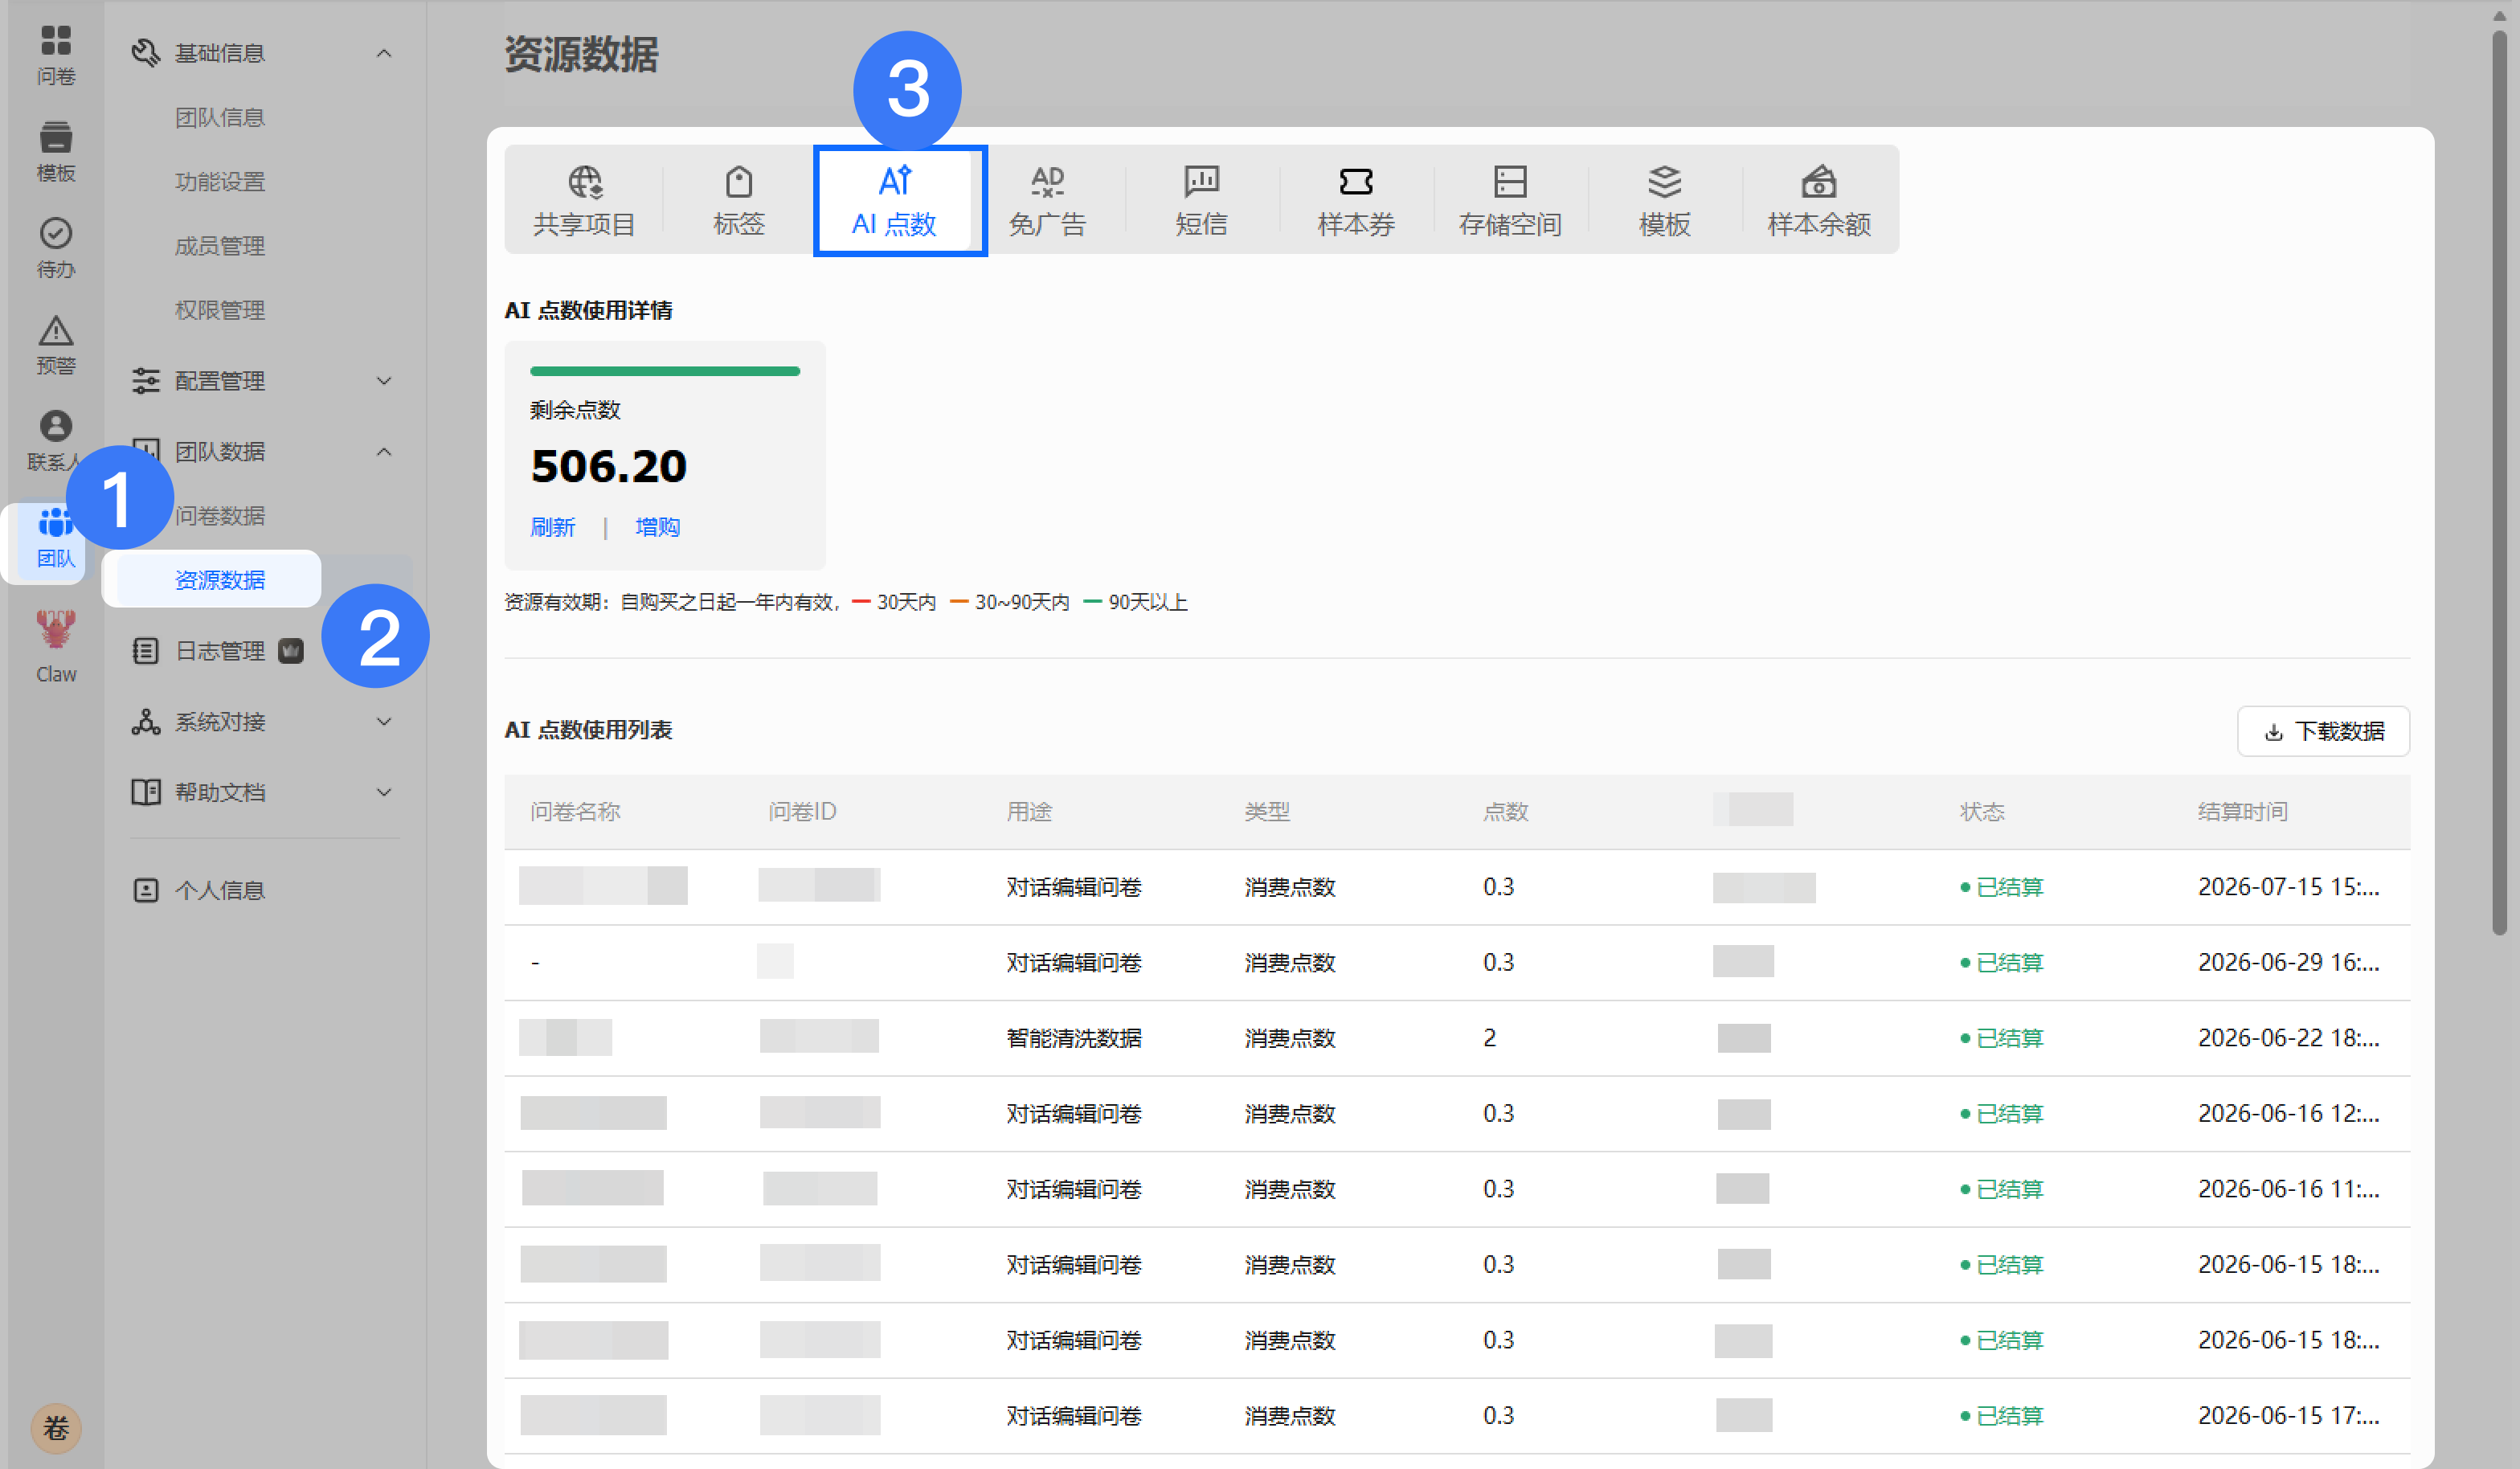The height and width of the screenshot is (1469, 2520).
Task: Click the 用途 column header
Action: click(x=1029, y=811)
